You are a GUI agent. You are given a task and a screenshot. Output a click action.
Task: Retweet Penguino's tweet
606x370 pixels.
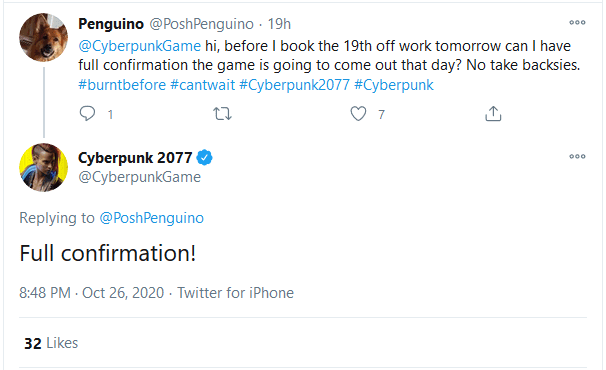click(x=222, y=114)
